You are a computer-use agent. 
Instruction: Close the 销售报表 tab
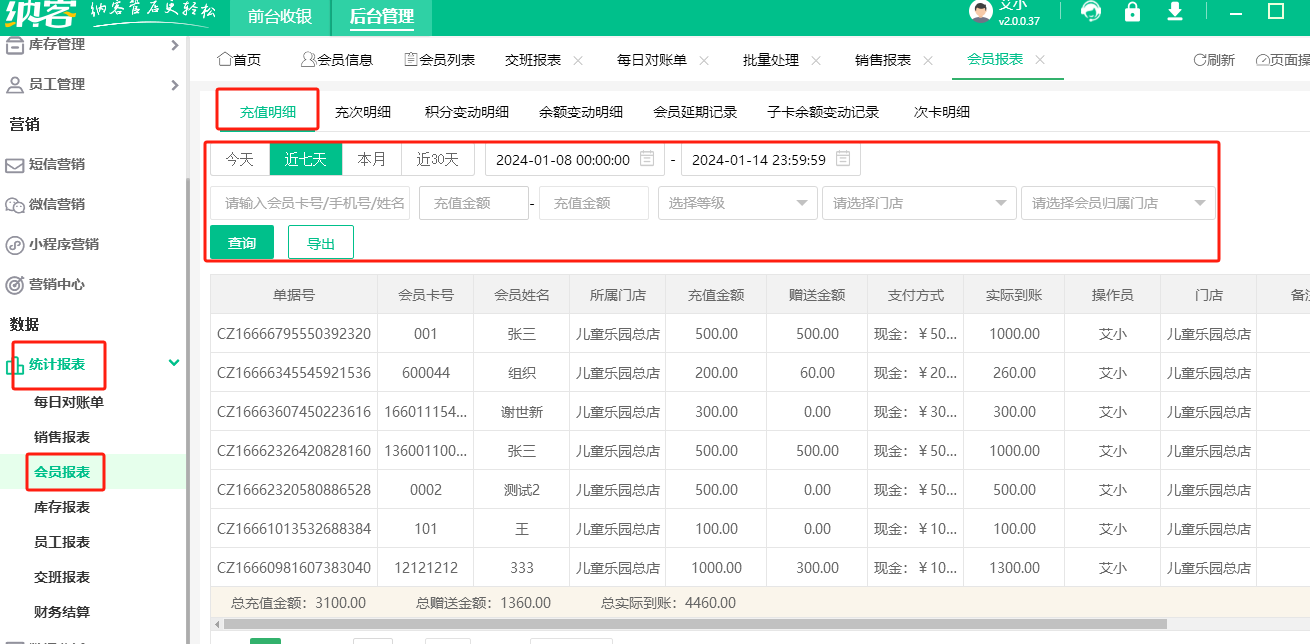928,61
